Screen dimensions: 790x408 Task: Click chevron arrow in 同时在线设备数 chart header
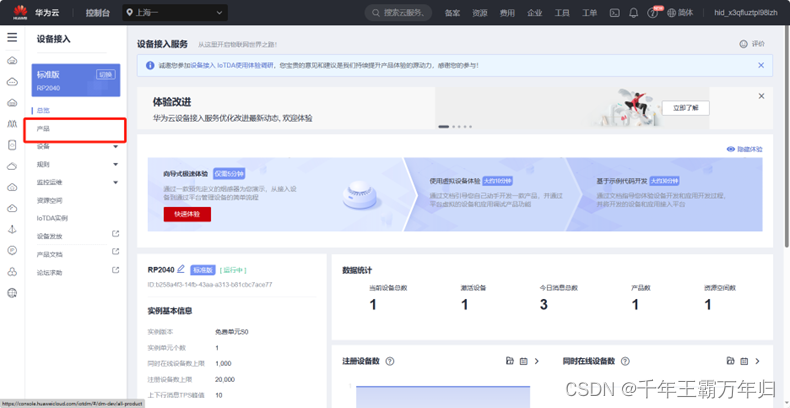[757, 361]
